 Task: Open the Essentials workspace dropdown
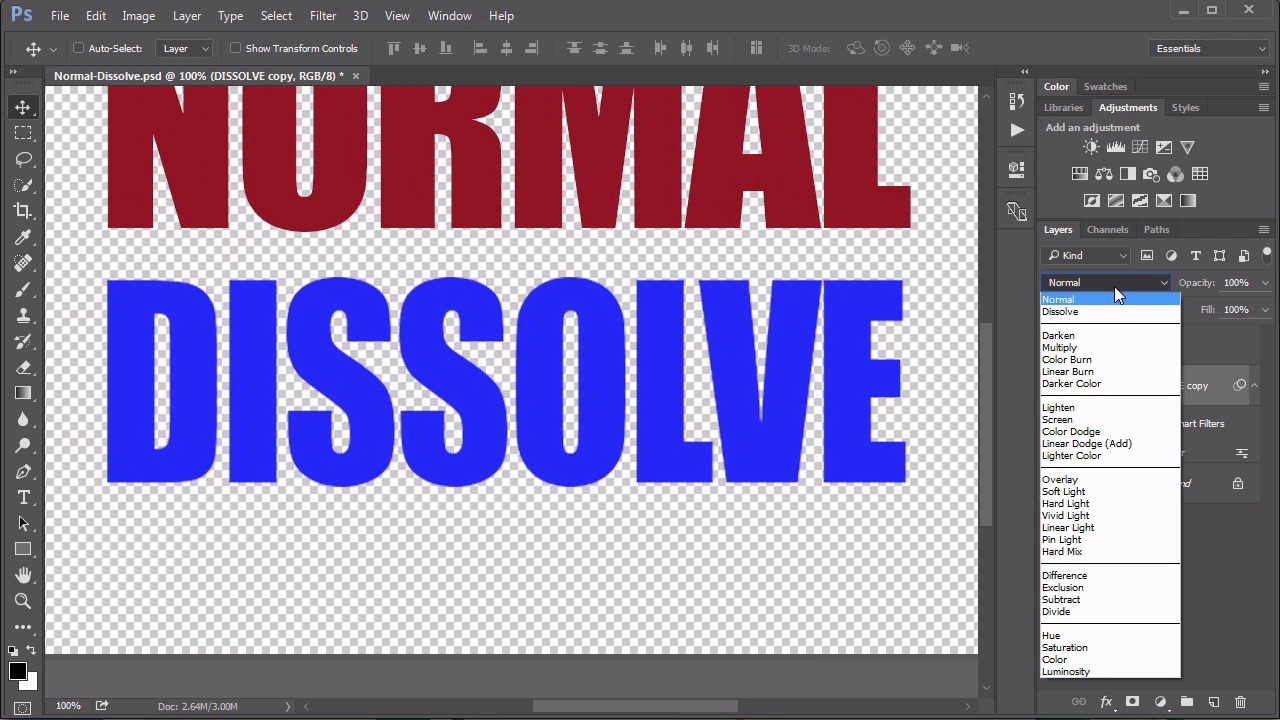click(x=1210, y=48)
